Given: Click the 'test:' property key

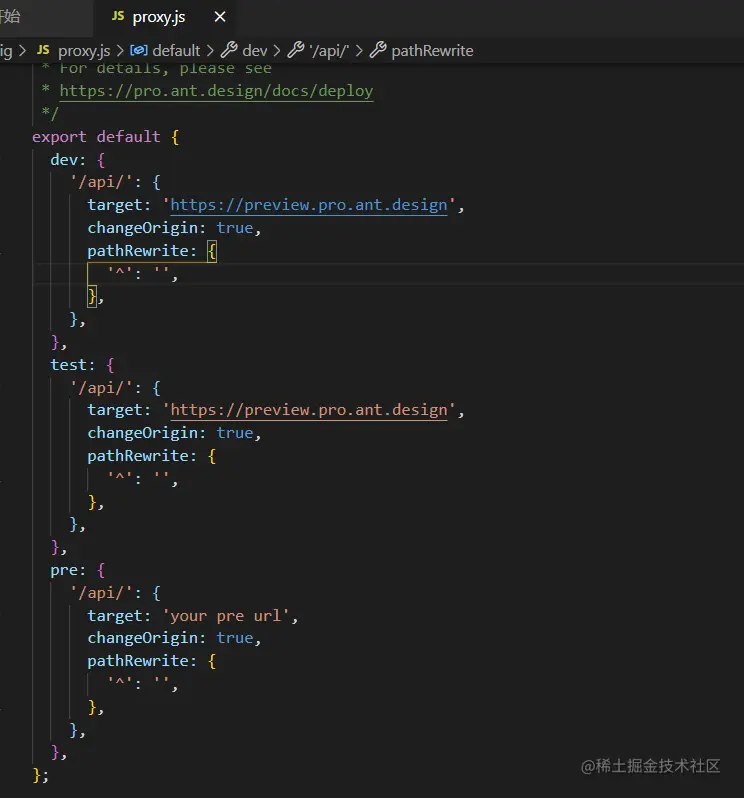Looking at the screenshot, I should tap(72, 365).
